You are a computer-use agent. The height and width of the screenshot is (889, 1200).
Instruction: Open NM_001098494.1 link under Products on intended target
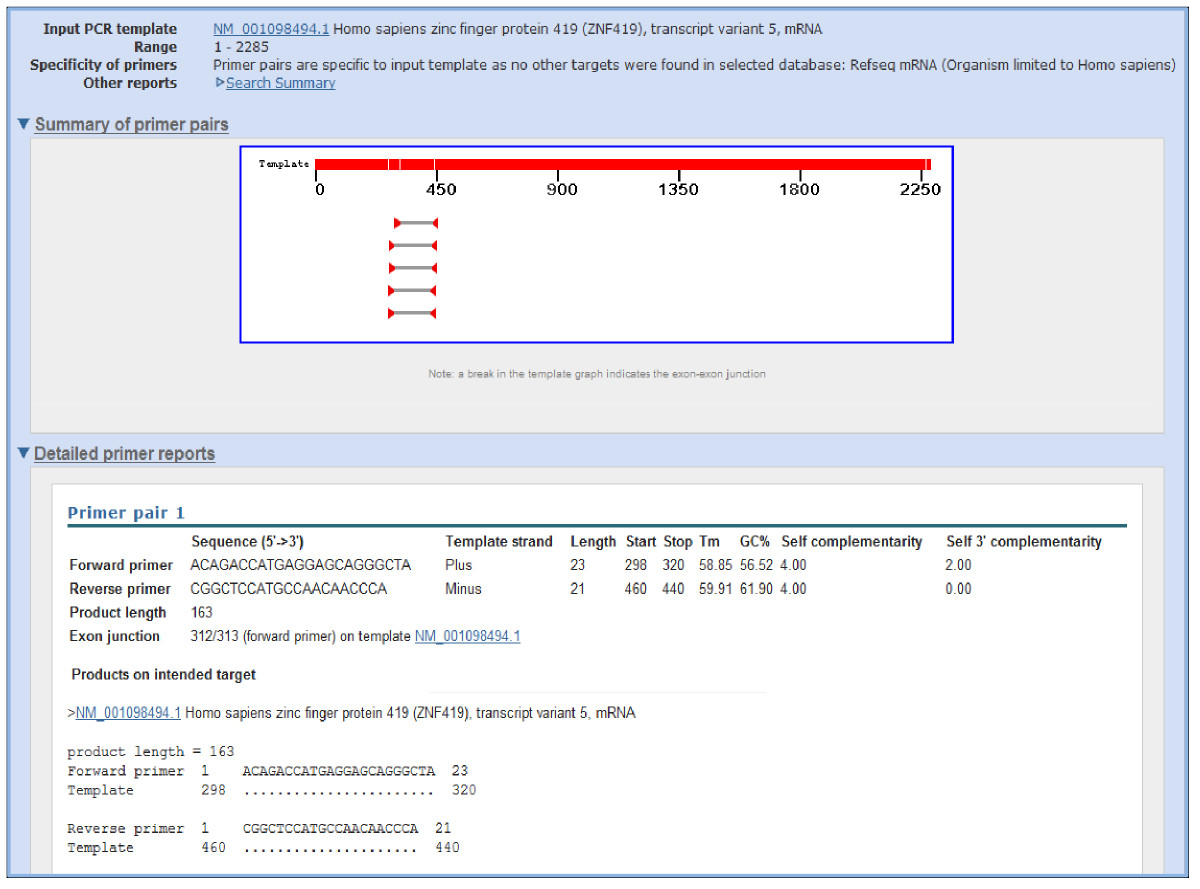click(128, 713)
